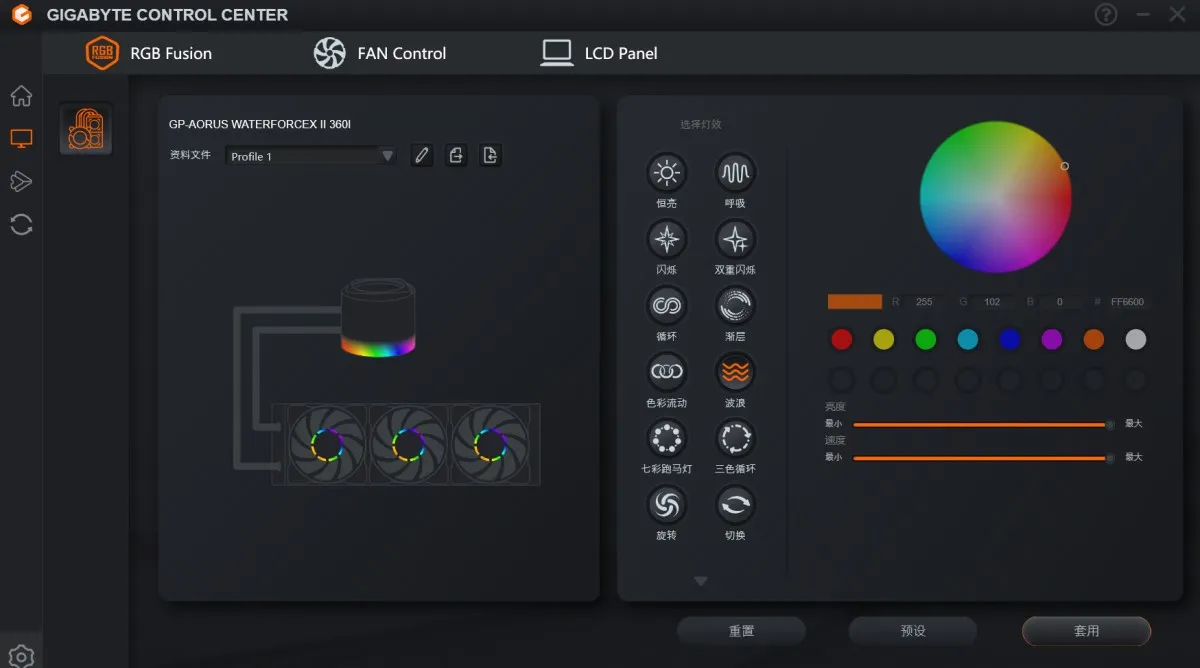1200x668 pixels.
Task: Pick the blue color swatch
Action: (1009, 340)
